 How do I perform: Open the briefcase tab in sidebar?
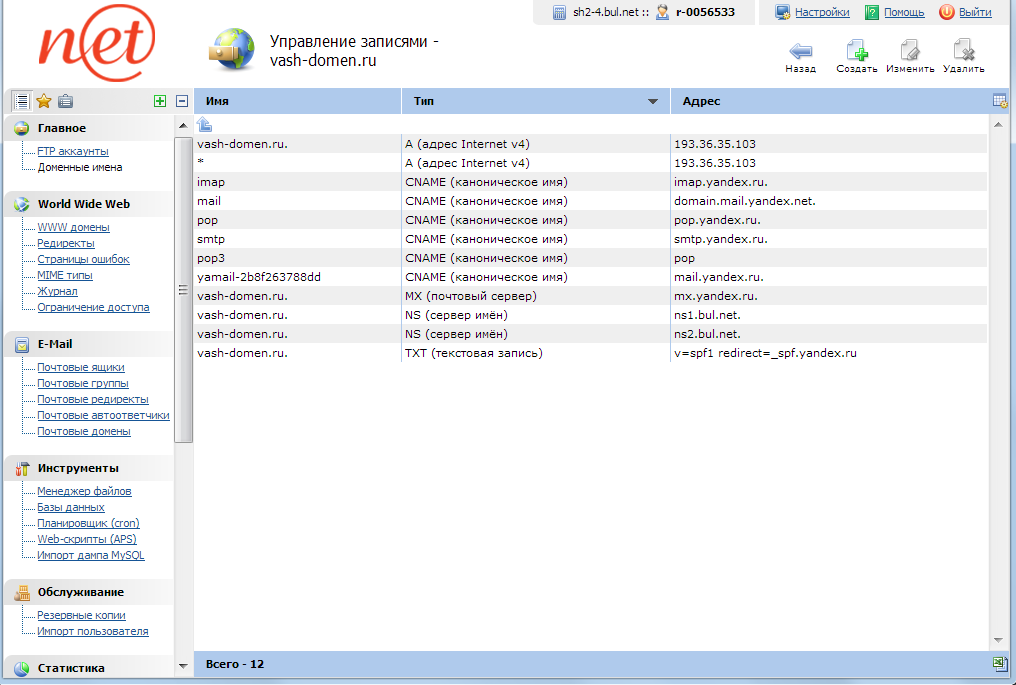point(65,101)
